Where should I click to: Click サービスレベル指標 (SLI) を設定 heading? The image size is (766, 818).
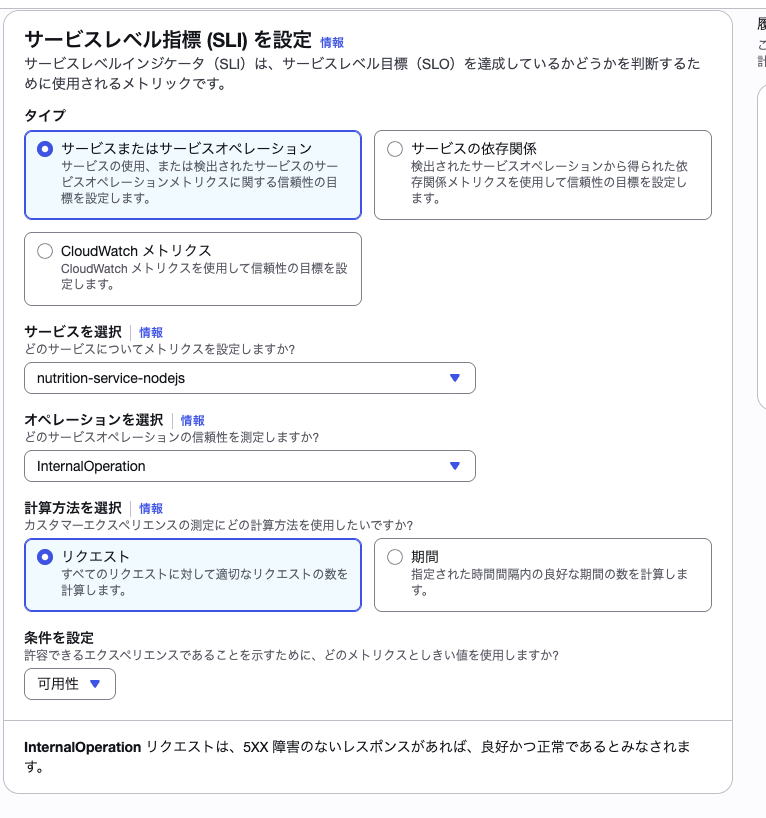point(167,40)
